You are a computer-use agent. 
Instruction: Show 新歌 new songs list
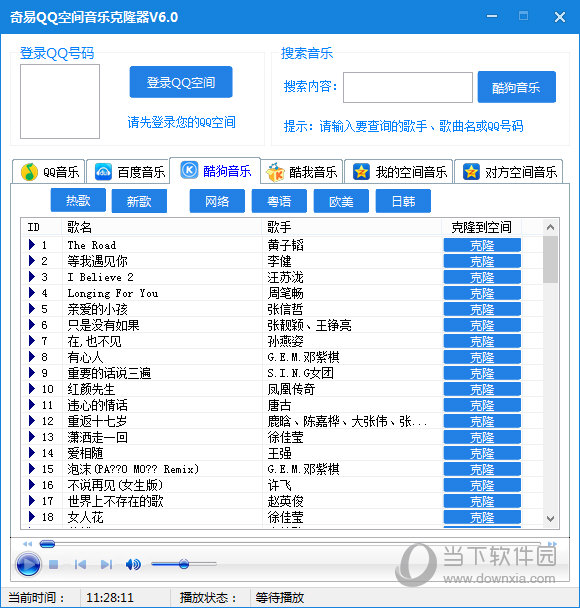(x=139, y=201)
